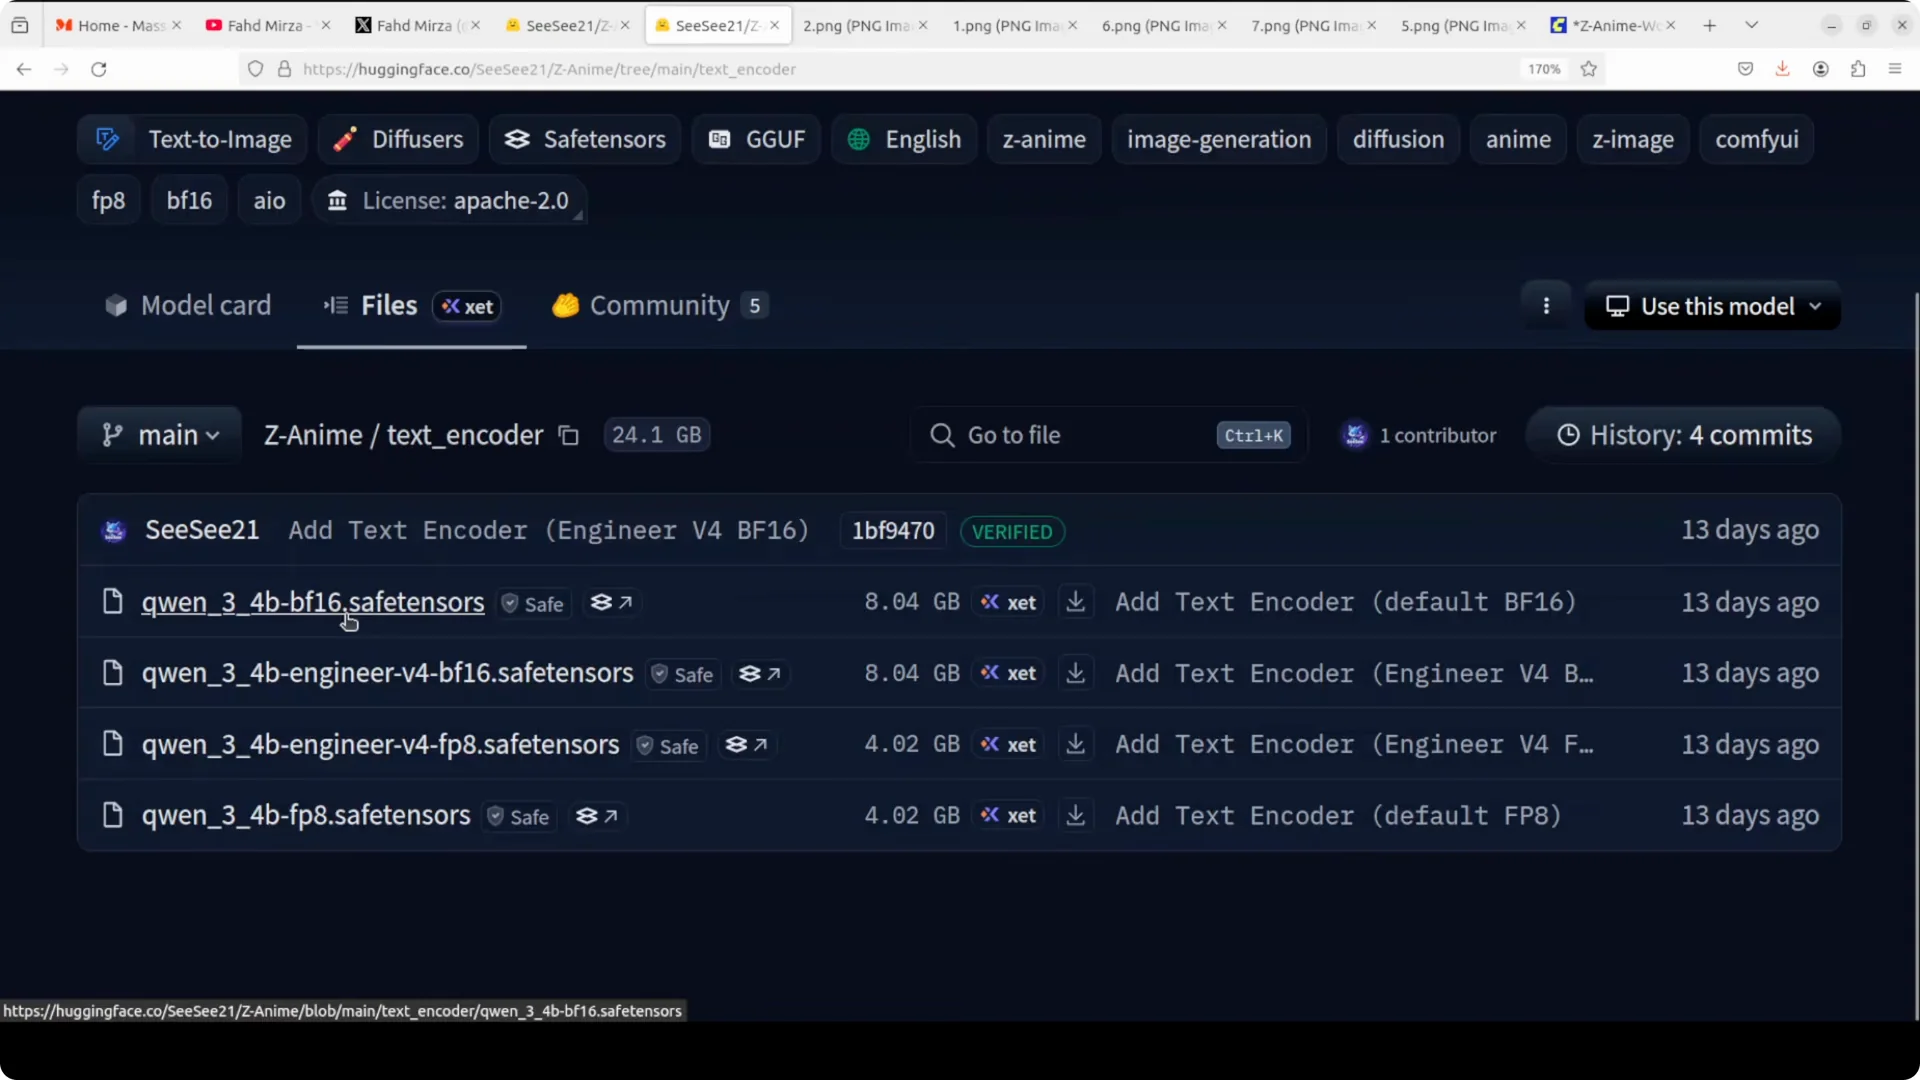This screenshot has height=1080, width=1920.
Task: Open safetensors viewer for engineer-v4-fp8 file
Action: click(746, 745)
